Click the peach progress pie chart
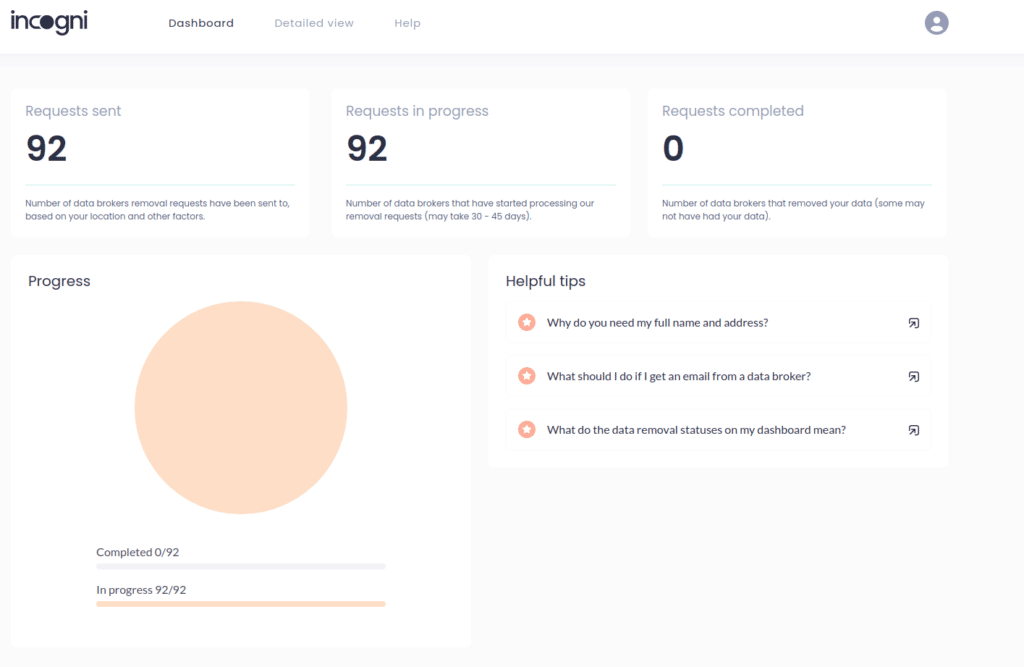The width and height of the screenshot is (1024, 667). pyautogui.click(x=241, y=408)
